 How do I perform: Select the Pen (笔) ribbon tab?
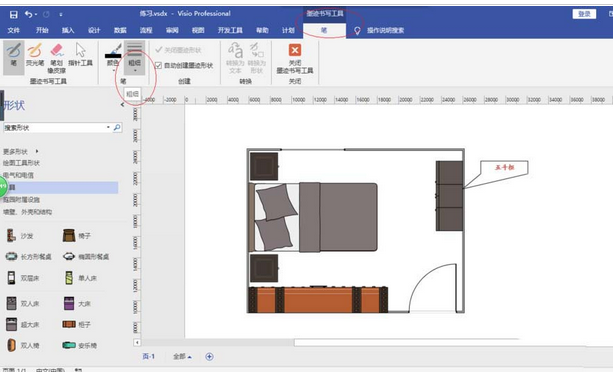(324, 30)
